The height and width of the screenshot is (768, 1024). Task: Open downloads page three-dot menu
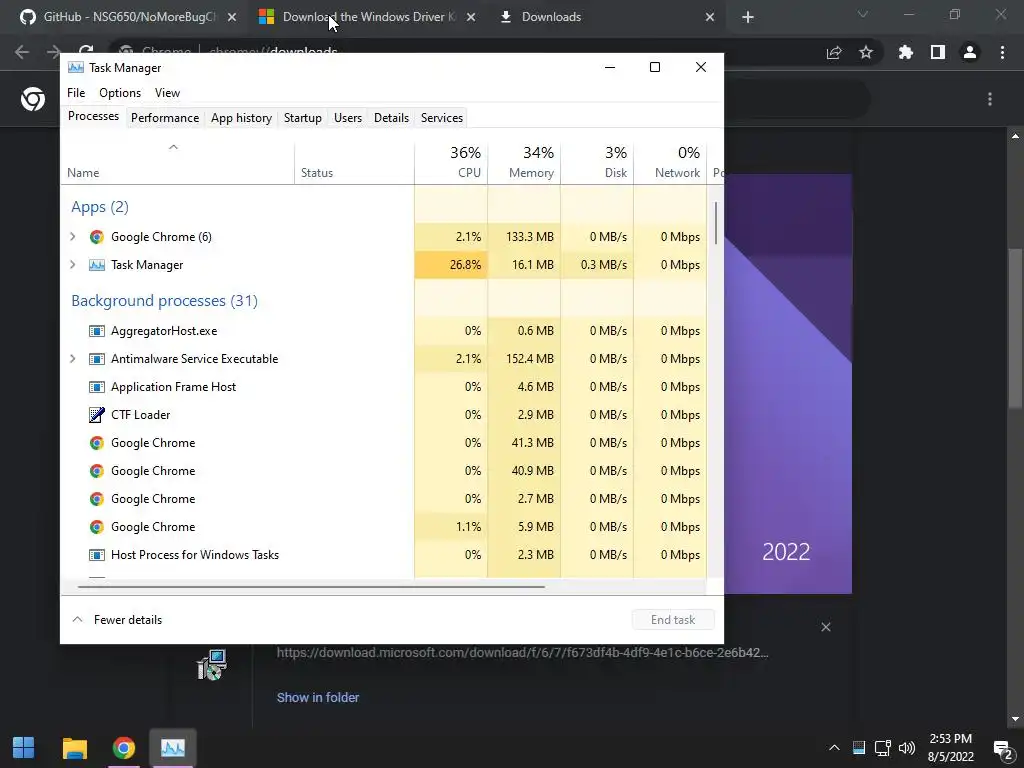tap(990, 99)
